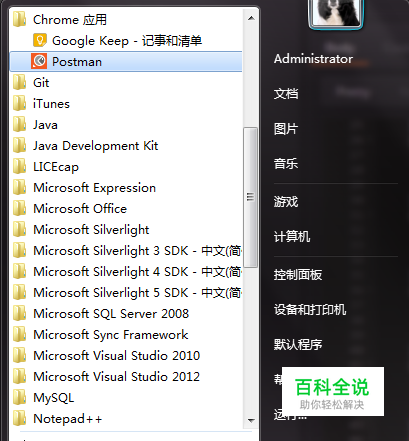Click scroll down arrow of programs list
This screenshot has width=409, height=441.
click(x=251, y=421)
